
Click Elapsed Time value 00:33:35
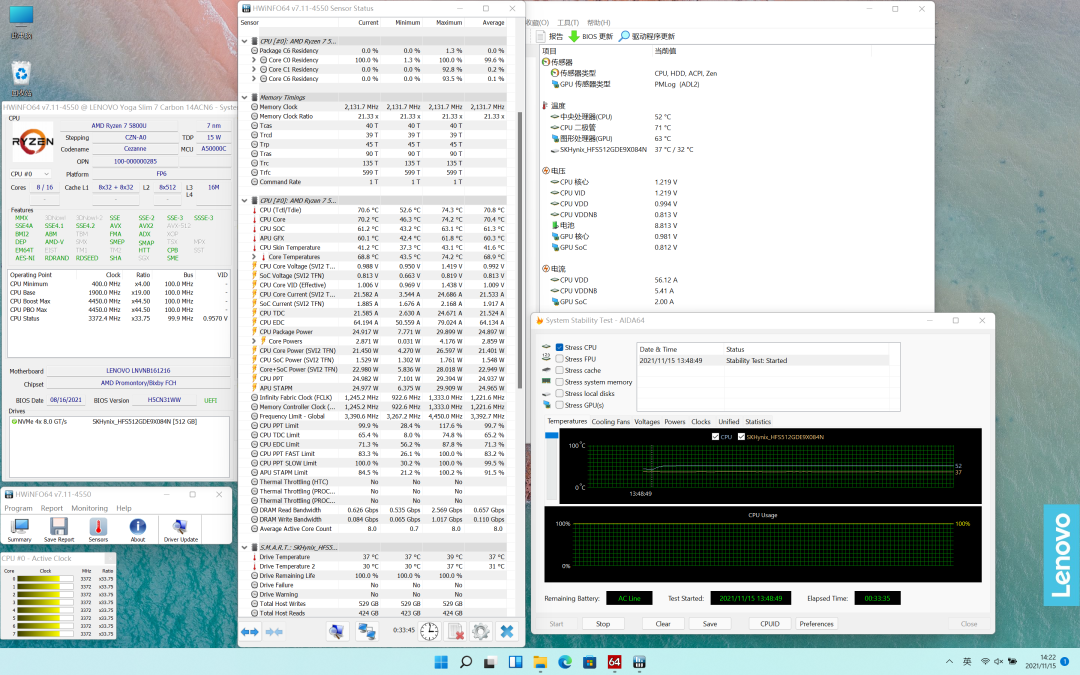(878, 598)
